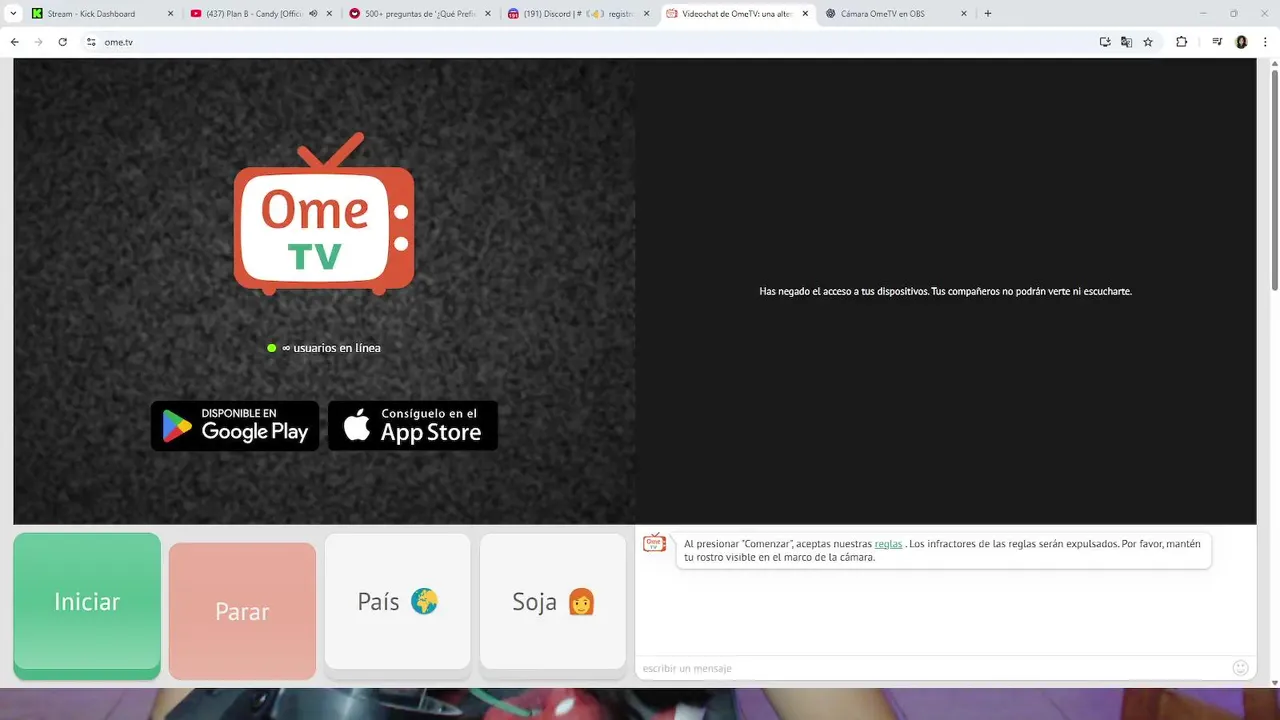Image resolution: width=1280 pixels, height=720 pixels.
Task: Click the red Parar button
Action: [x=242, y=611]
